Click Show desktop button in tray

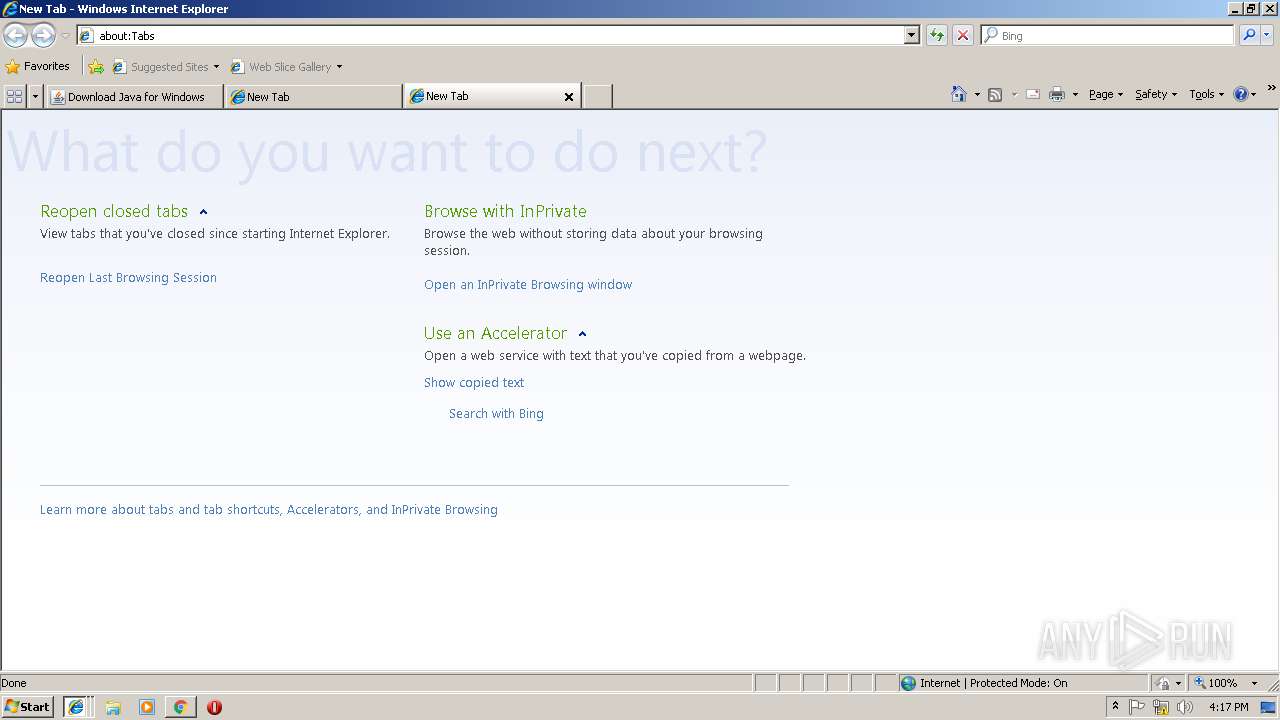(1269, 707)
